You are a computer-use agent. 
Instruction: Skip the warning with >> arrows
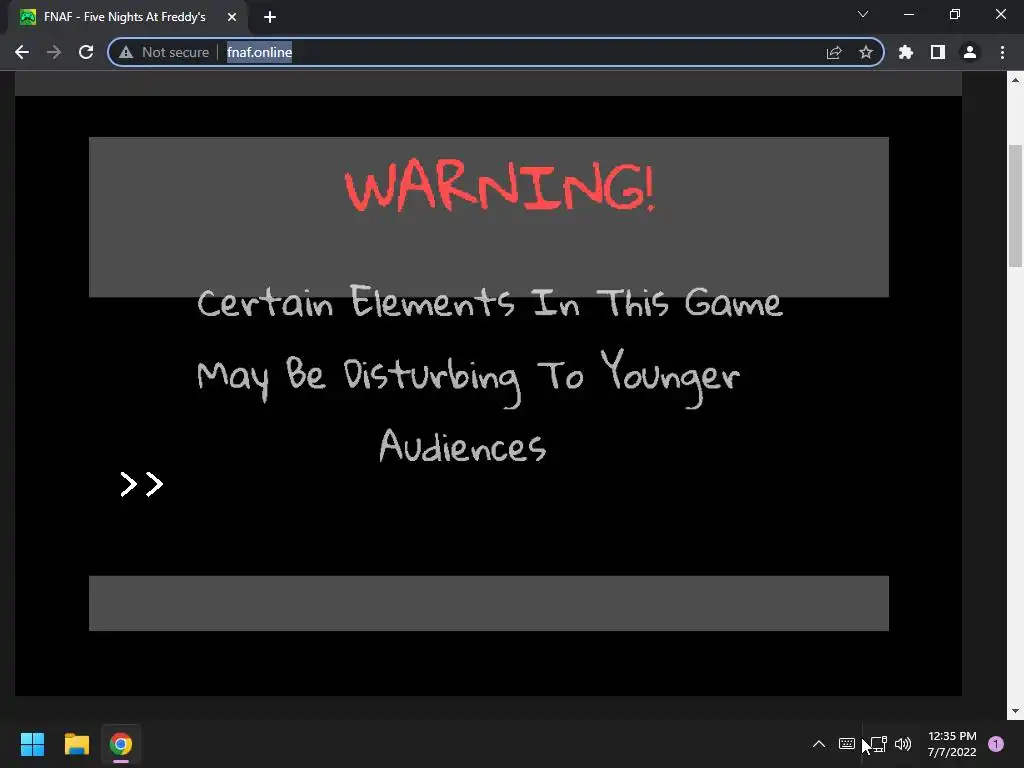(x=142, y=484)
